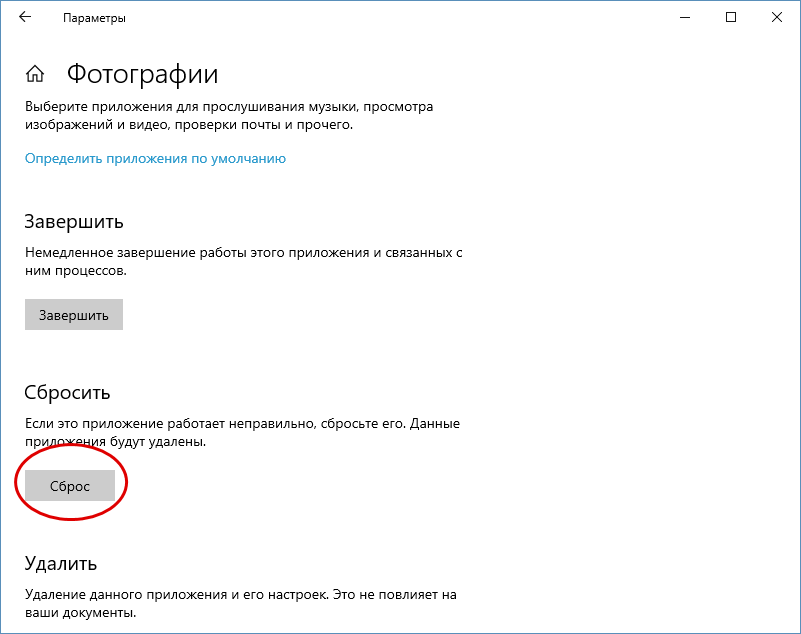801x634 pixels.
Task: Click the 'Сброс' button
Action: click(x=70, y=486)
